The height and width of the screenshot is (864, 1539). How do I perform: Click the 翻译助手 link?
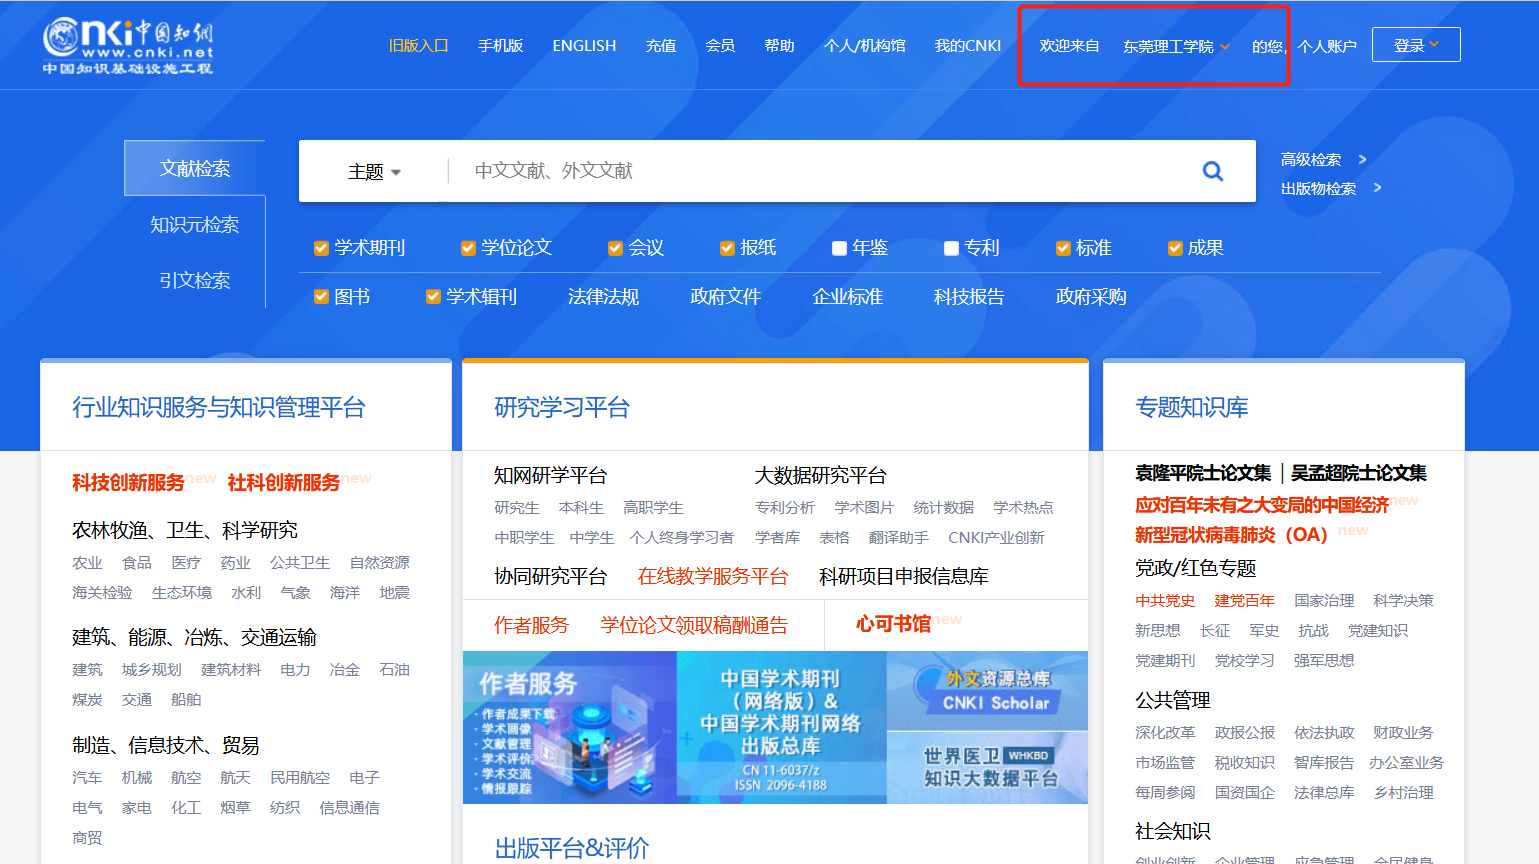tap(898, 538)
